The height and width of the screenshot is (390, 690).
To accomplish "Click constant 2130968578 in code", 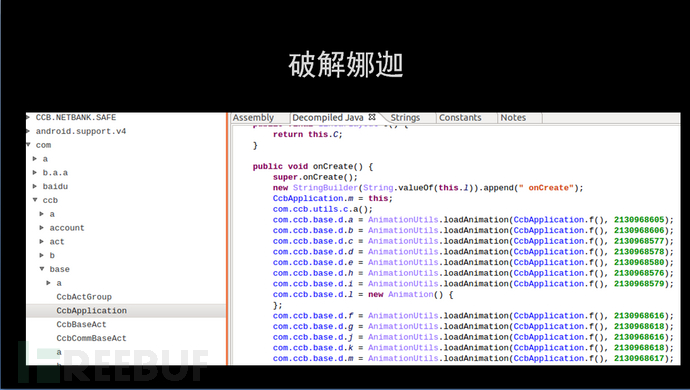I will coord(639,252).
